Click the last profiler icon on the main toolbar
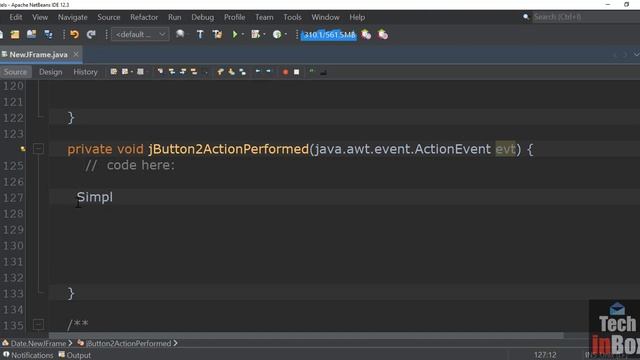The width and height of the screenshot is (640, 360). [x=383, y=35]
